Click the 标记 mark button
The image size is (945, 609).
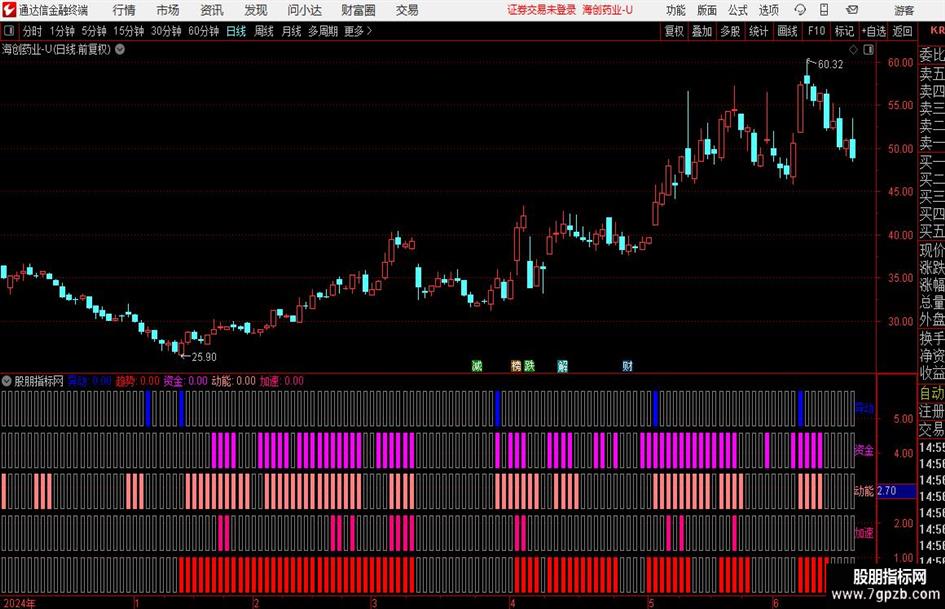click(844, 31)
